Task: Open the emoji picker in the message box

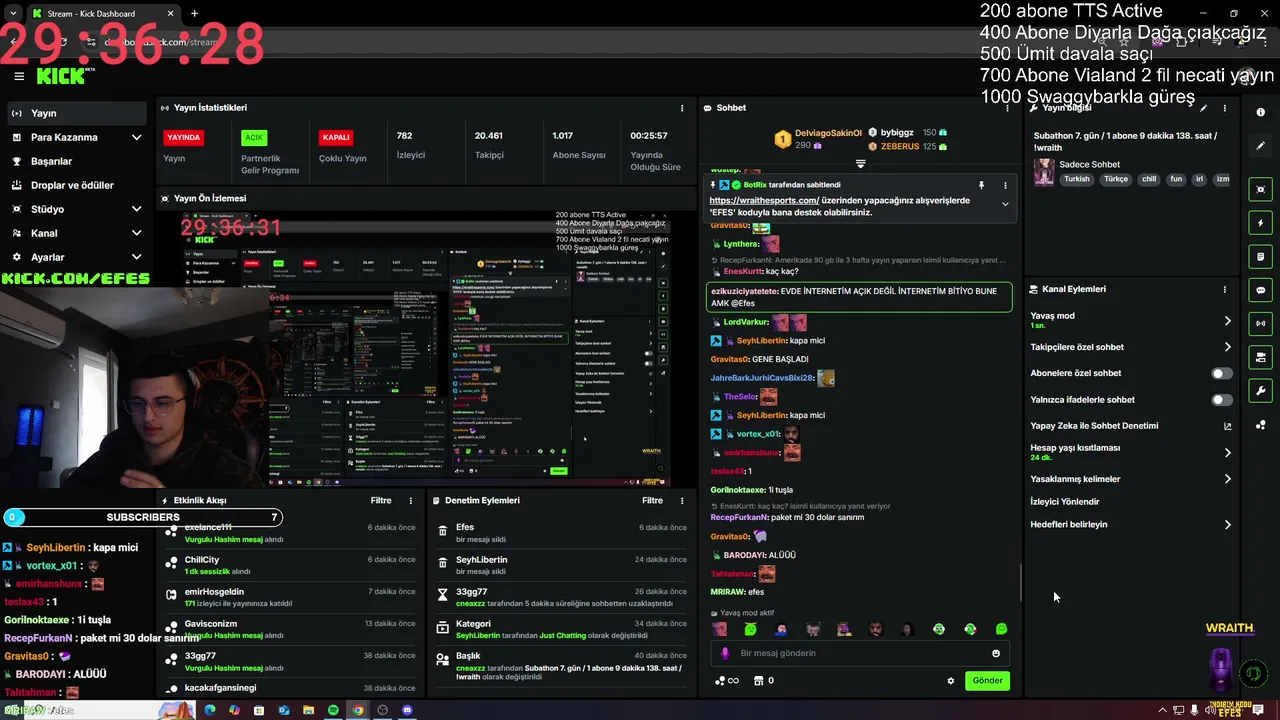Action: click(x=996, y=653)
